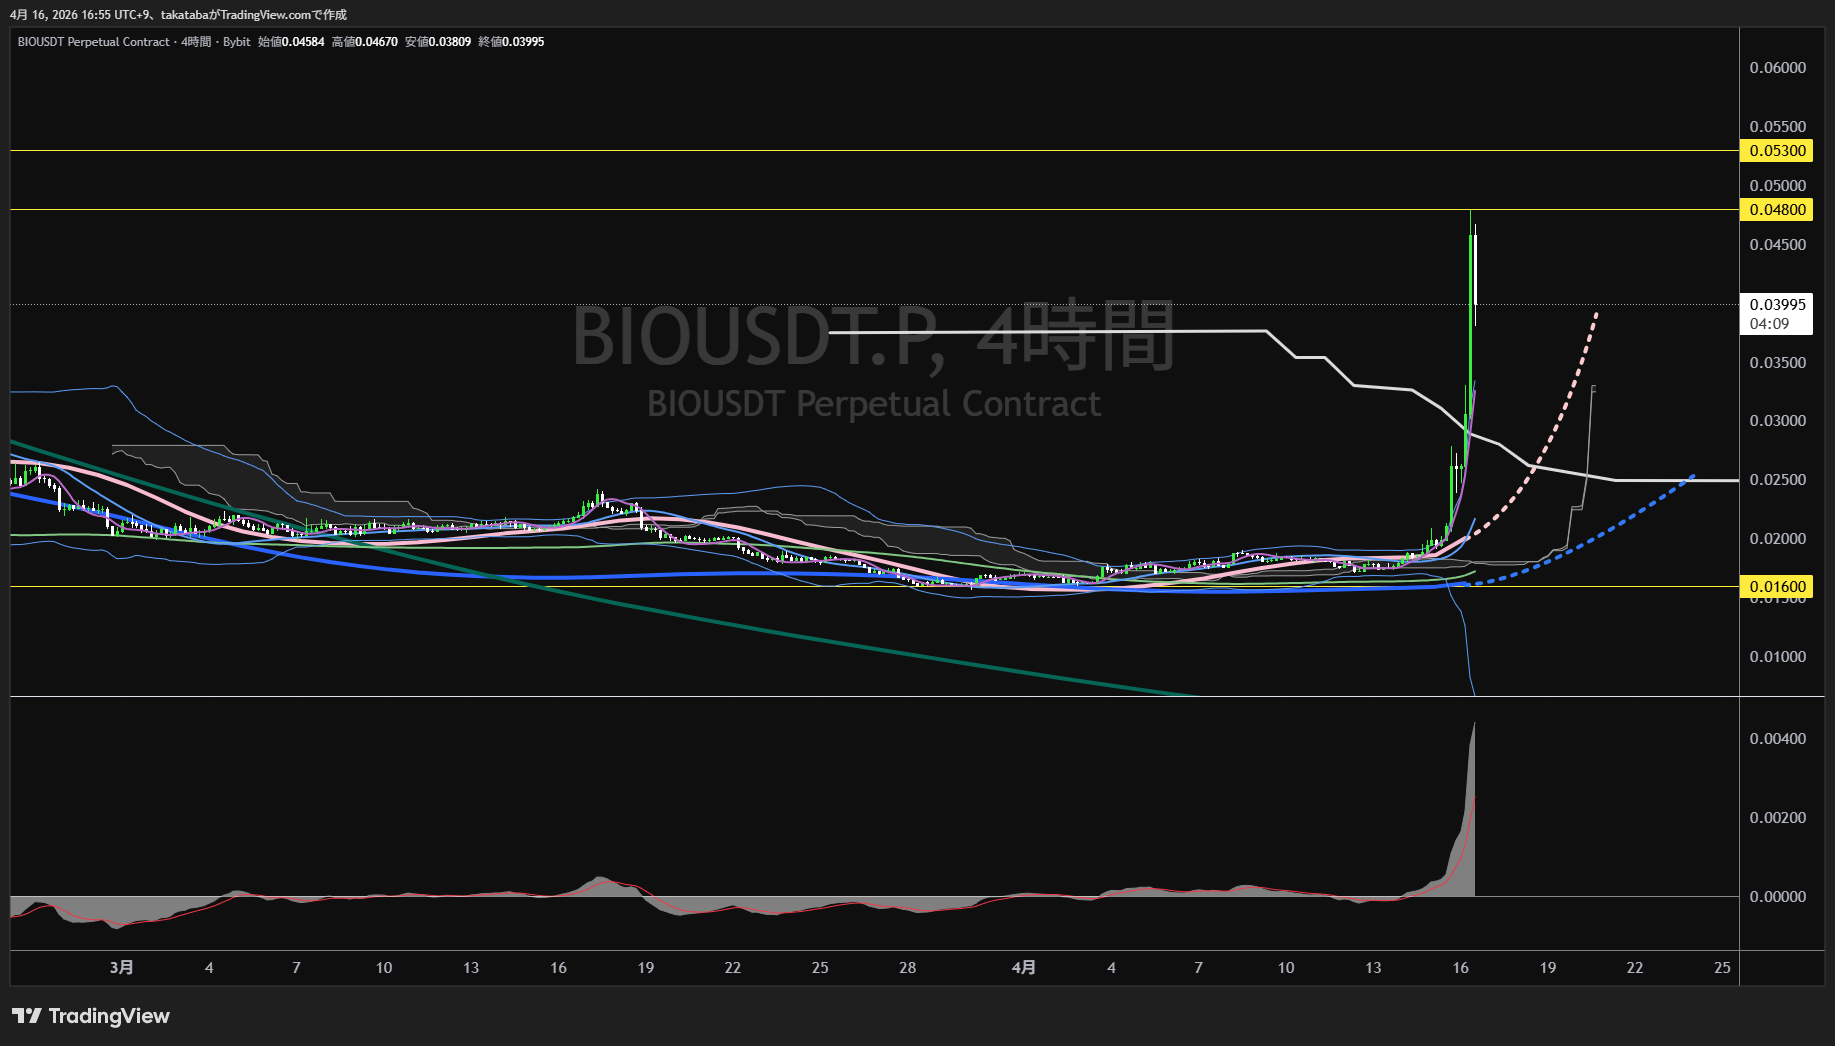Click the current price label 0.03995
This screenshot has width=1835, height=1046.
(1776, 305)
